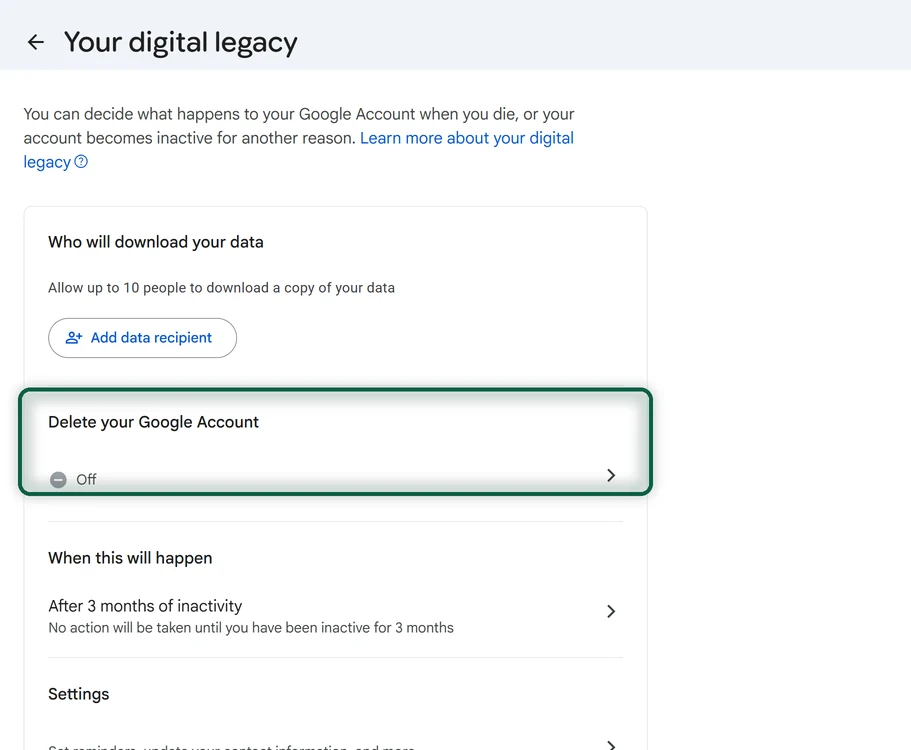Click No action will be taken description
The width and height of the screenshot is (911, 750).
tap(251, 627)
